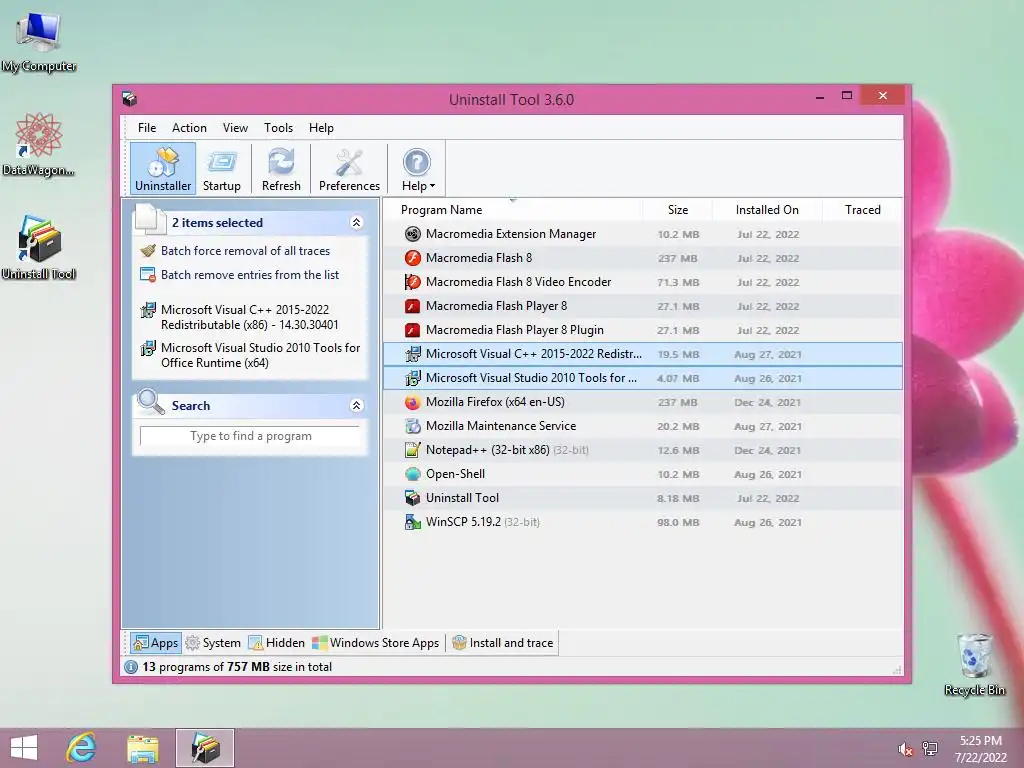Screen dimensions: 1024x768
Task: Click the Notepad++ icon in list
Action: [x=412, y=450]
